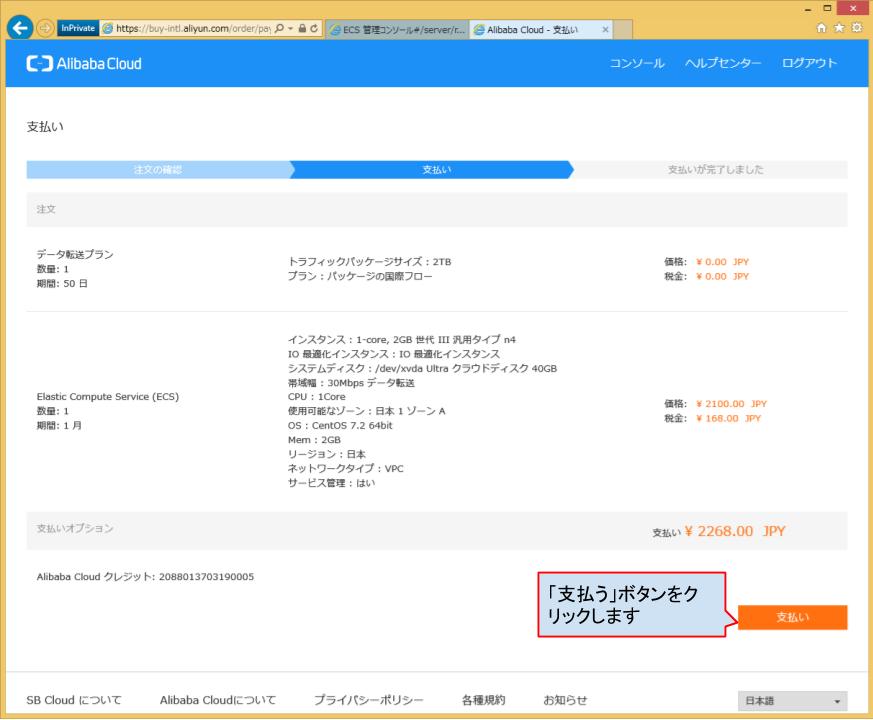
Task: Click the total ¥ 2268.00 JPY amount
Action: pos(735,531)
